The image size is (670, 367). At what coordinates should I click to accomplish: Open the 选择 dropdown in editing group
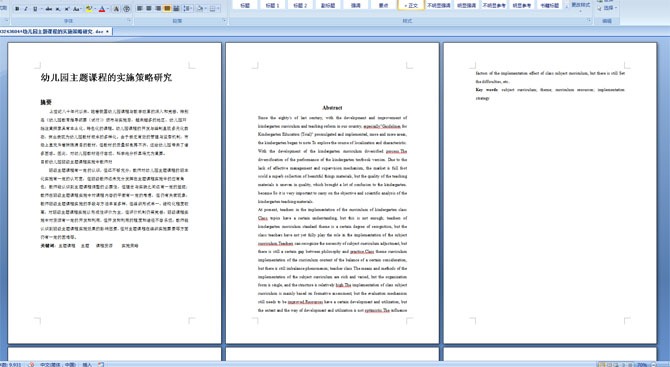tap(607, 8)
